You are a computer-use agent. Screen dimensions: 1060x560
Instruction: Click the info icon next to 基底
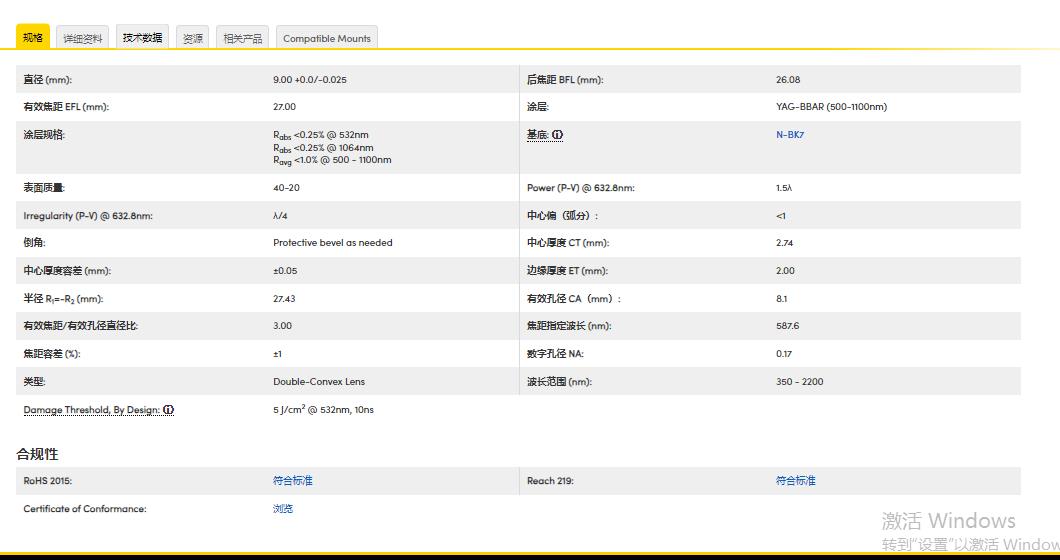tap(558, 135)
